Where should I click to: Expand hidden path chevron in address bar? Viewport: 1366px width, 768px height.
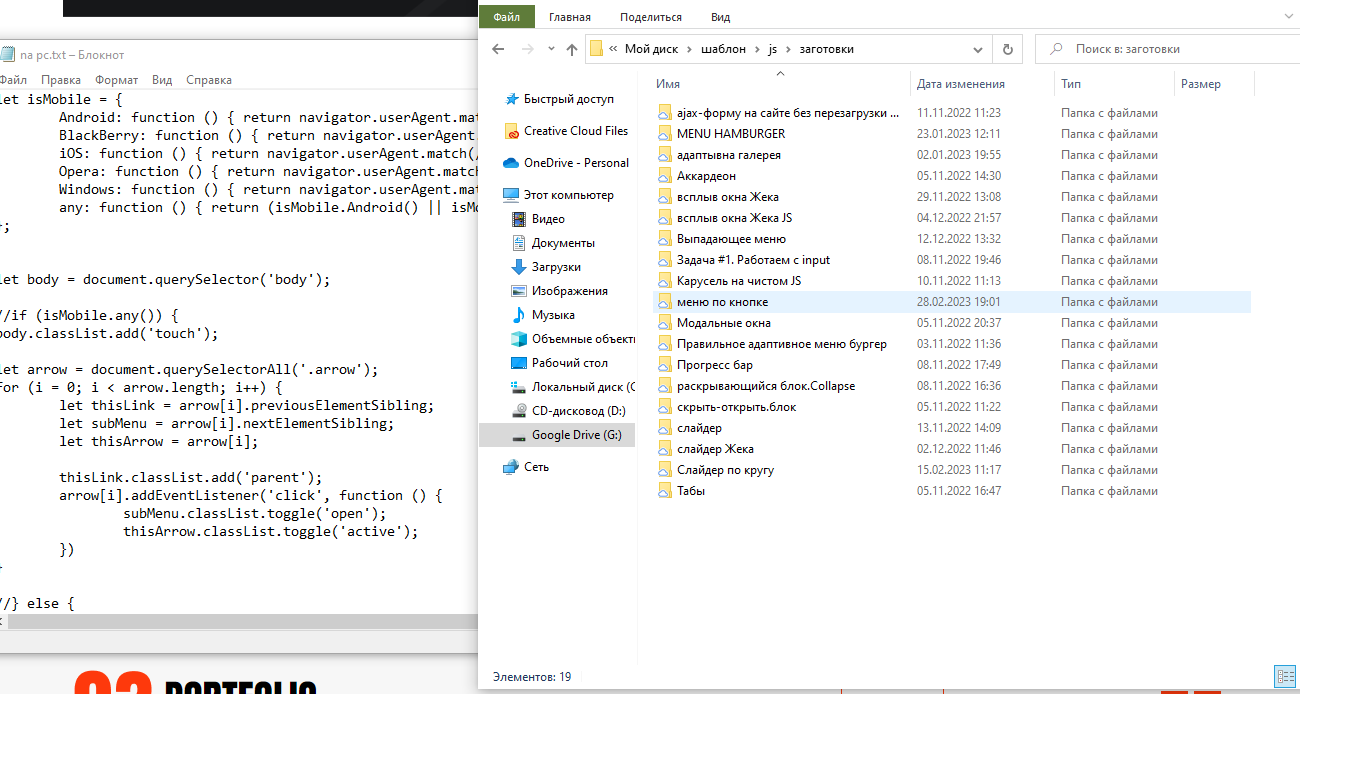613,49
